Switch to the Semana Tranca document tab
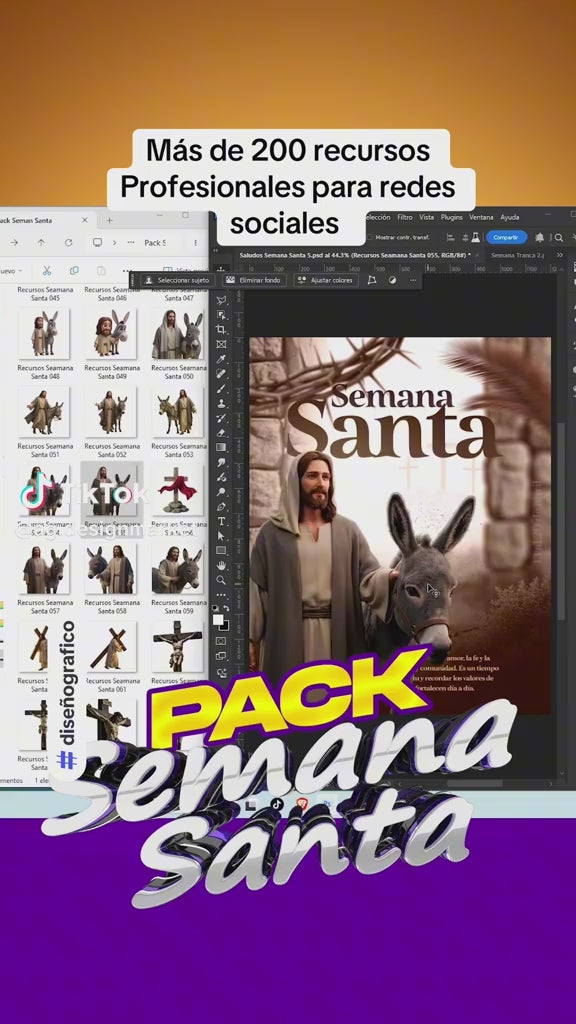576x1024 pixels. pyautogui.click(x=517, y=255)
